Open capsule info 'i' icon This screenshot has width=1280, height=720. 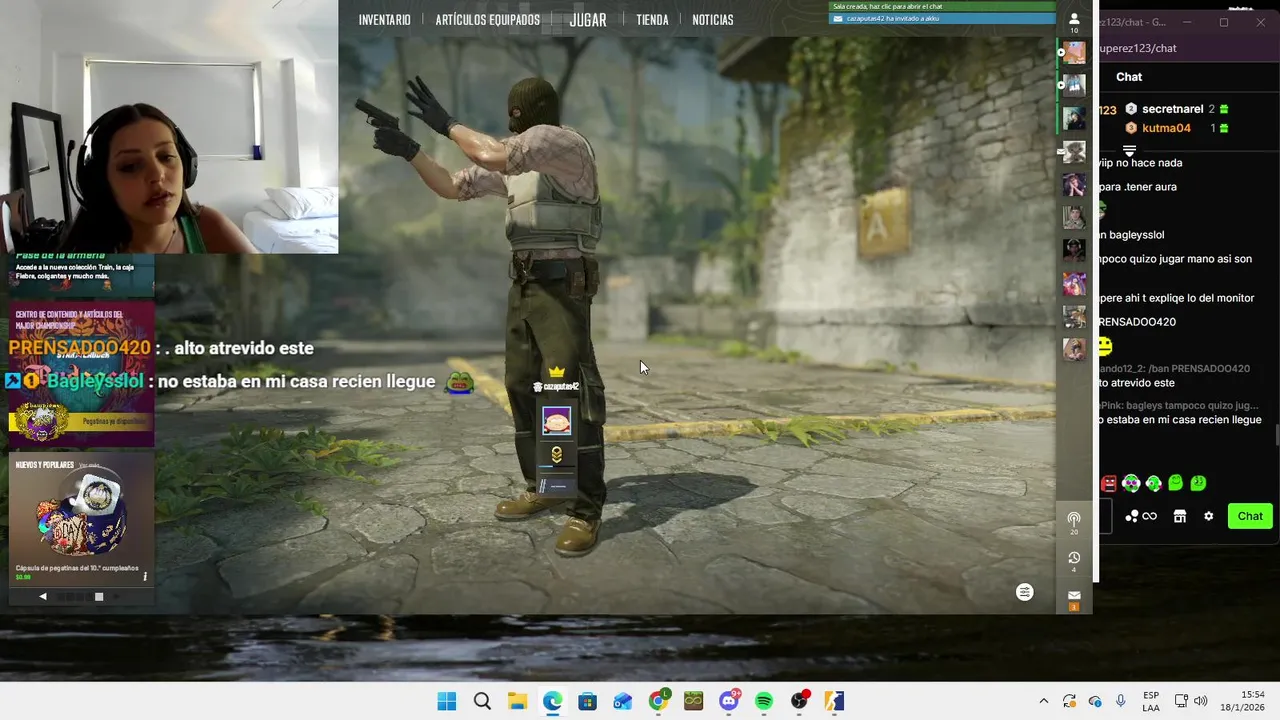[145, 576]
